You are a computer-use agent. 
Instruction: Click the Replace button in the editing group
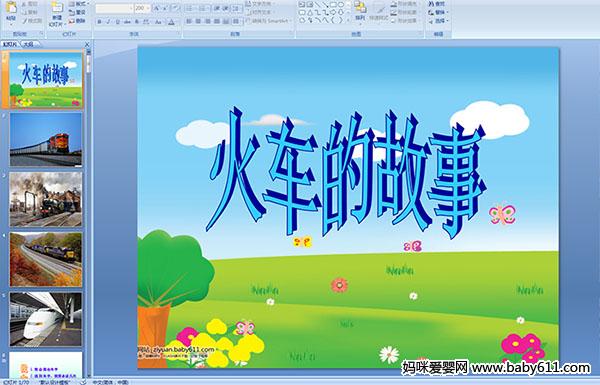coord(437,12)
